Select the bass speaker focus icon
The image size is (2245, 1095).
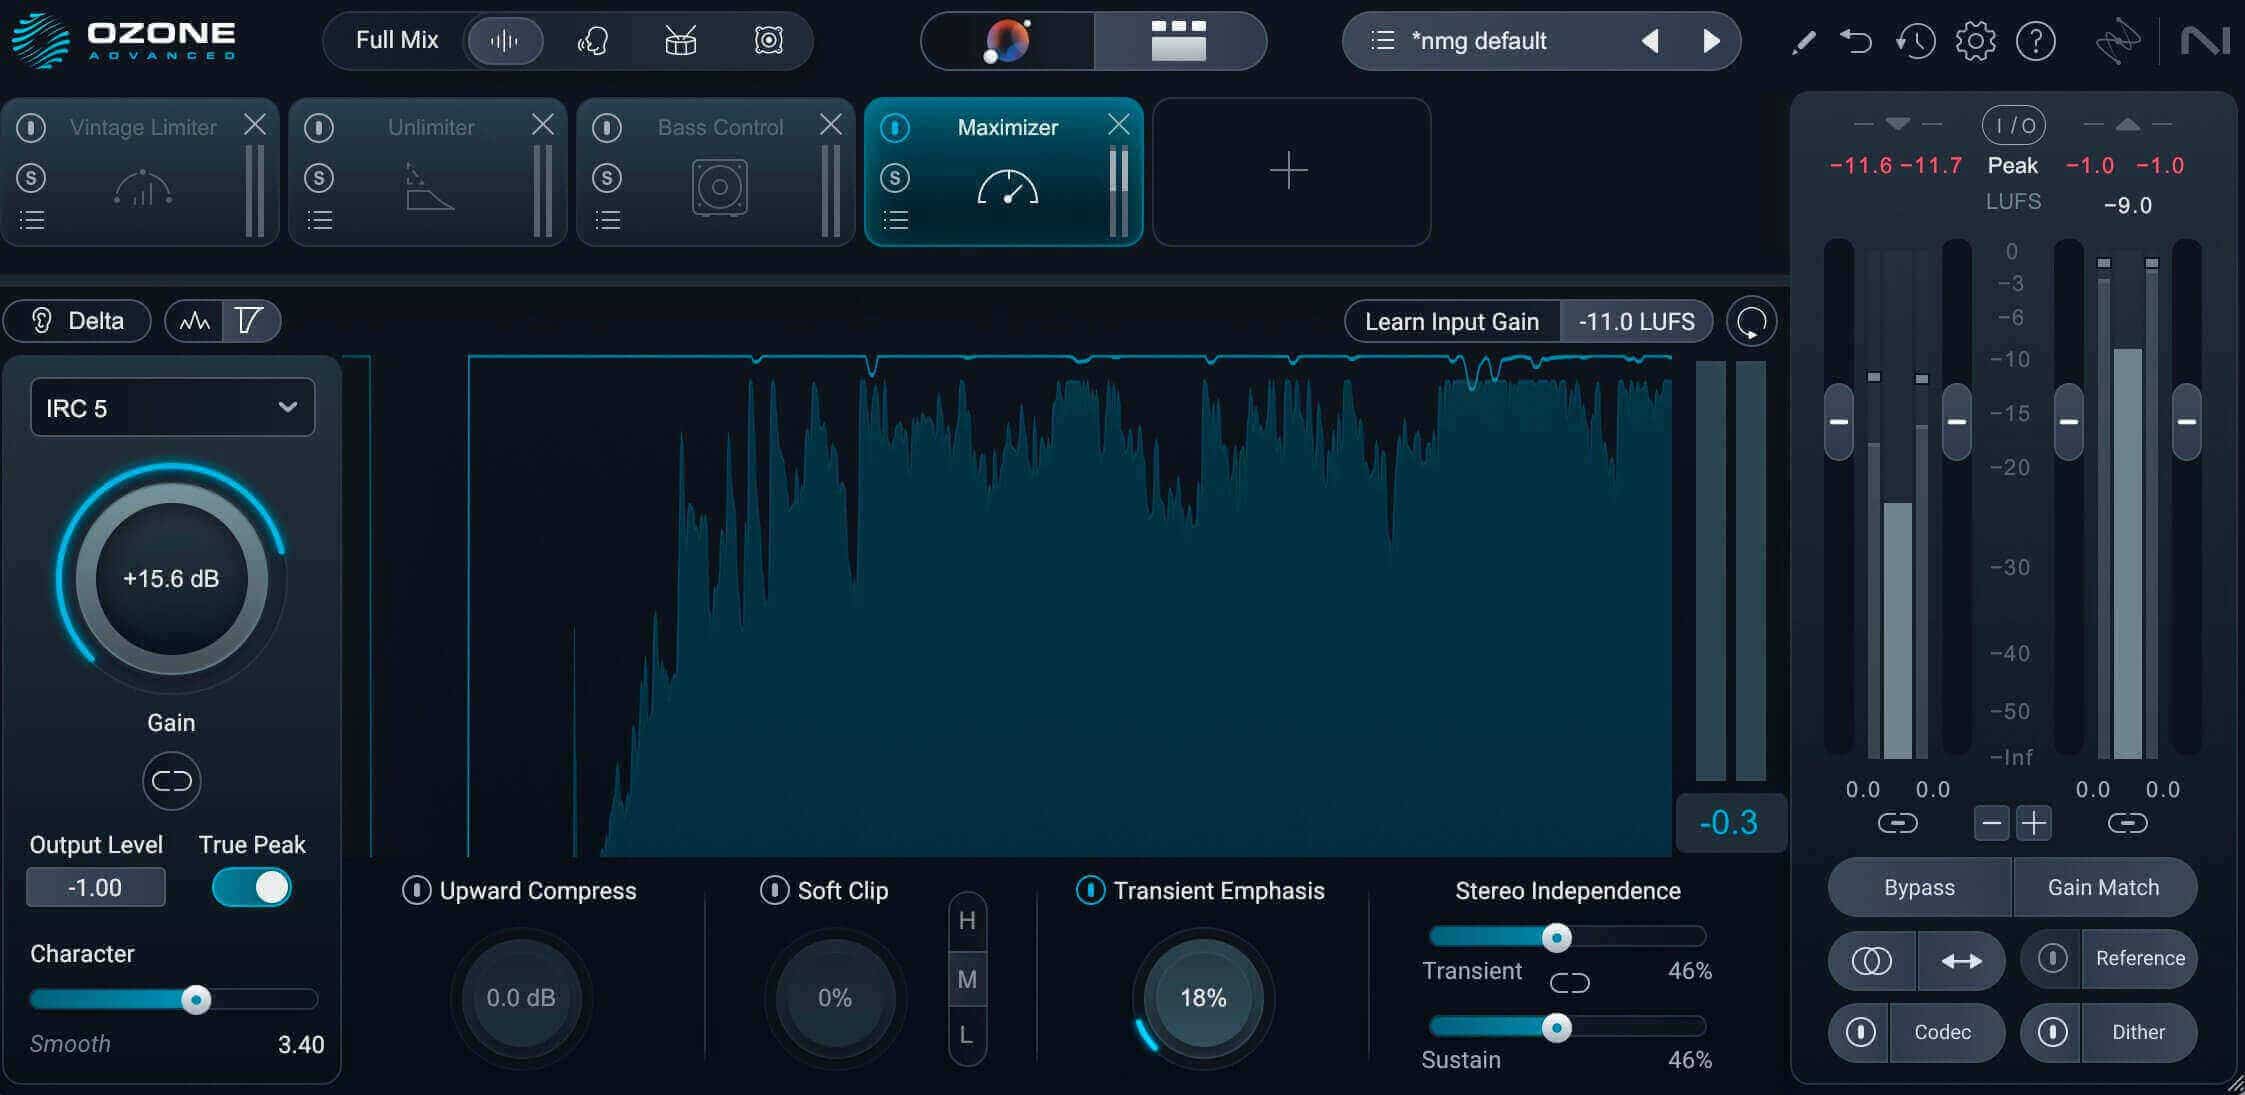click(x=768, y=41)
